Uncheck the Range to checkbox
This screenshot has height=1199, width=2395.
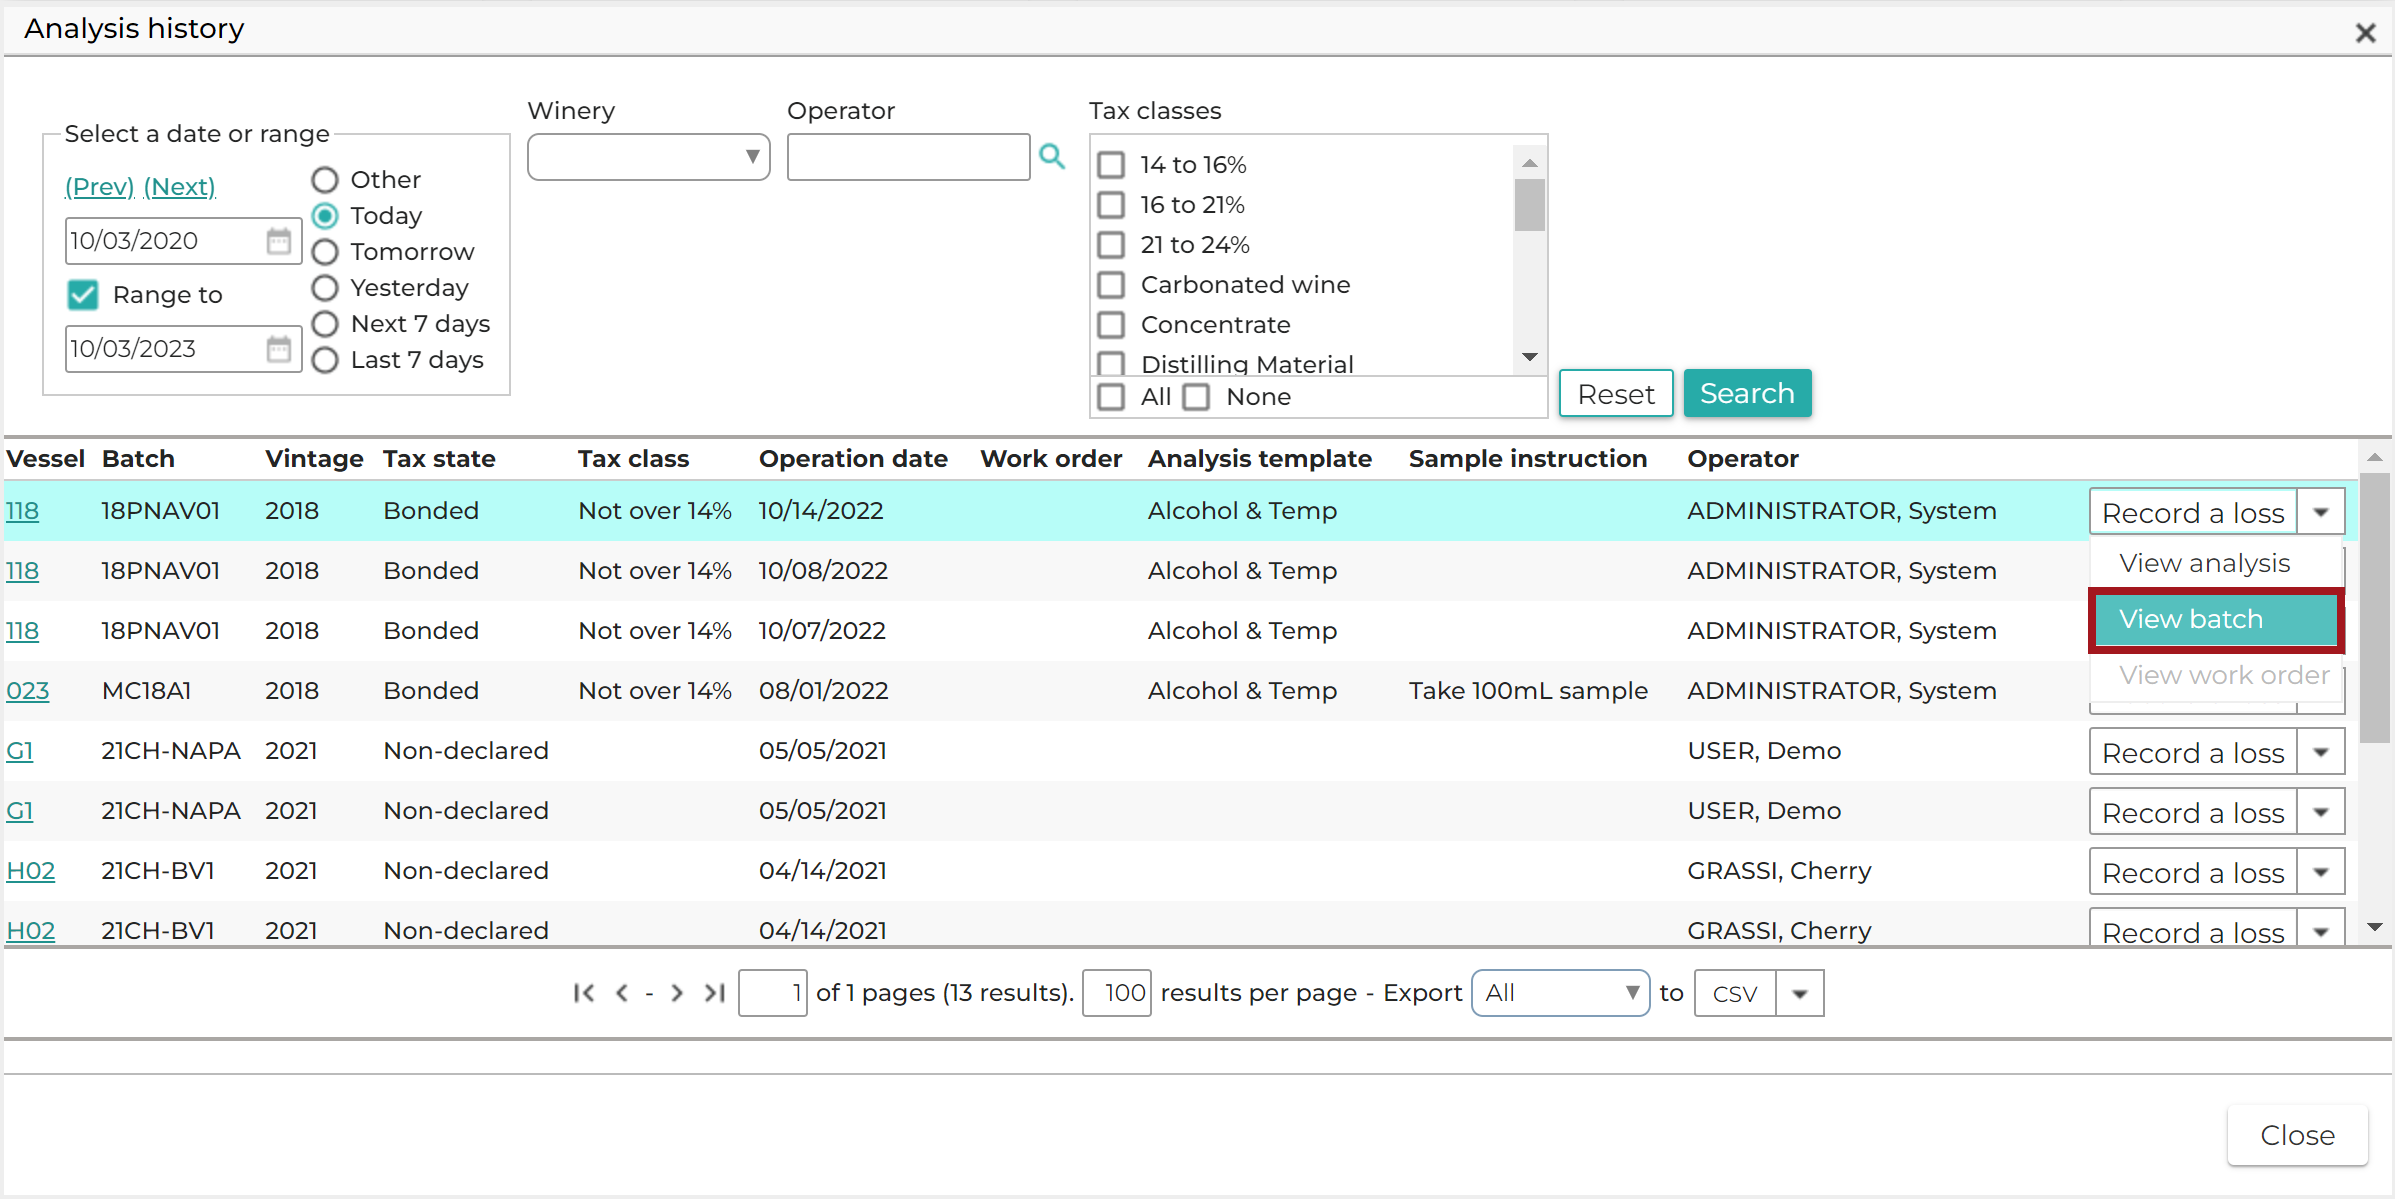(x=83, y=295)
